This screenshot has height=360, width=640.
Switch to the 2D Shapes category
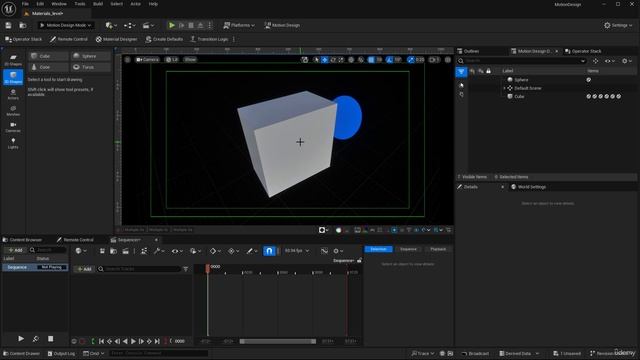pyautogui.click(x=13, y=60)
